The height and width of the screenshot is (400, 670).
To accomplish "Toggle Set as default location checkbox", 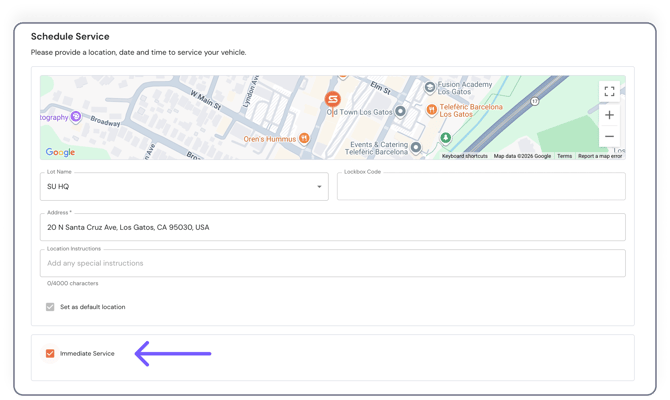I will [50, 307].
